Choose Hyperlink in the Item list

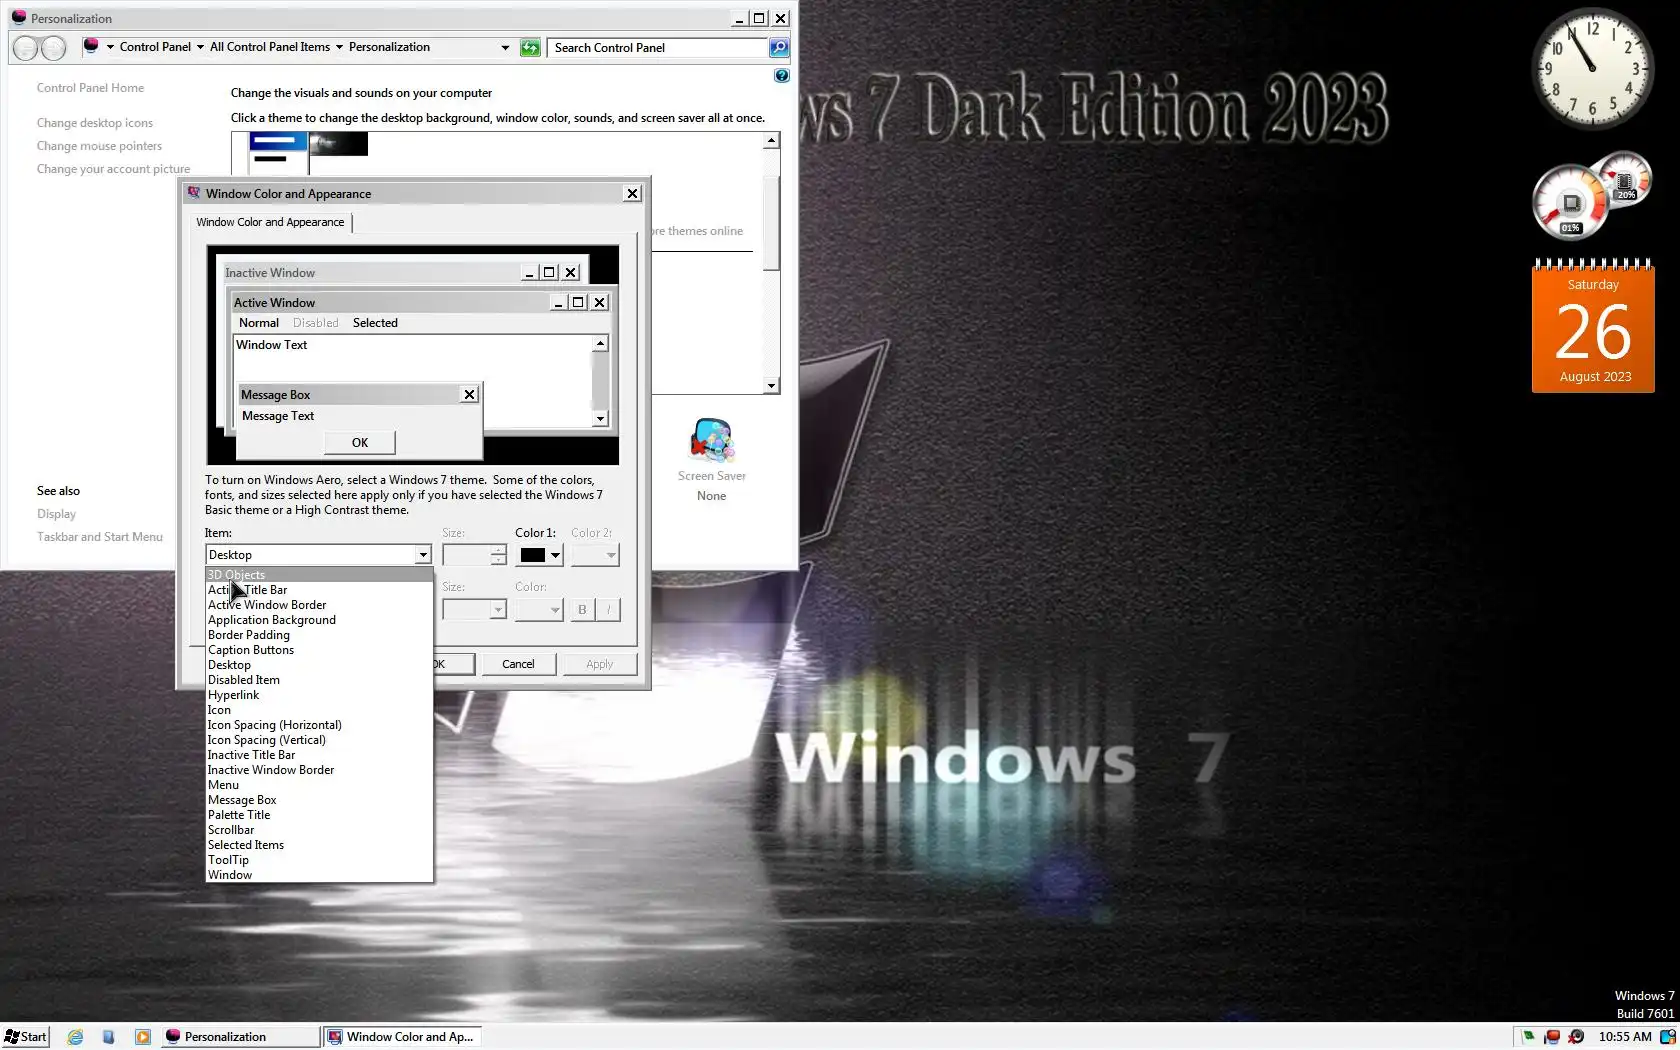pos(319,695)
